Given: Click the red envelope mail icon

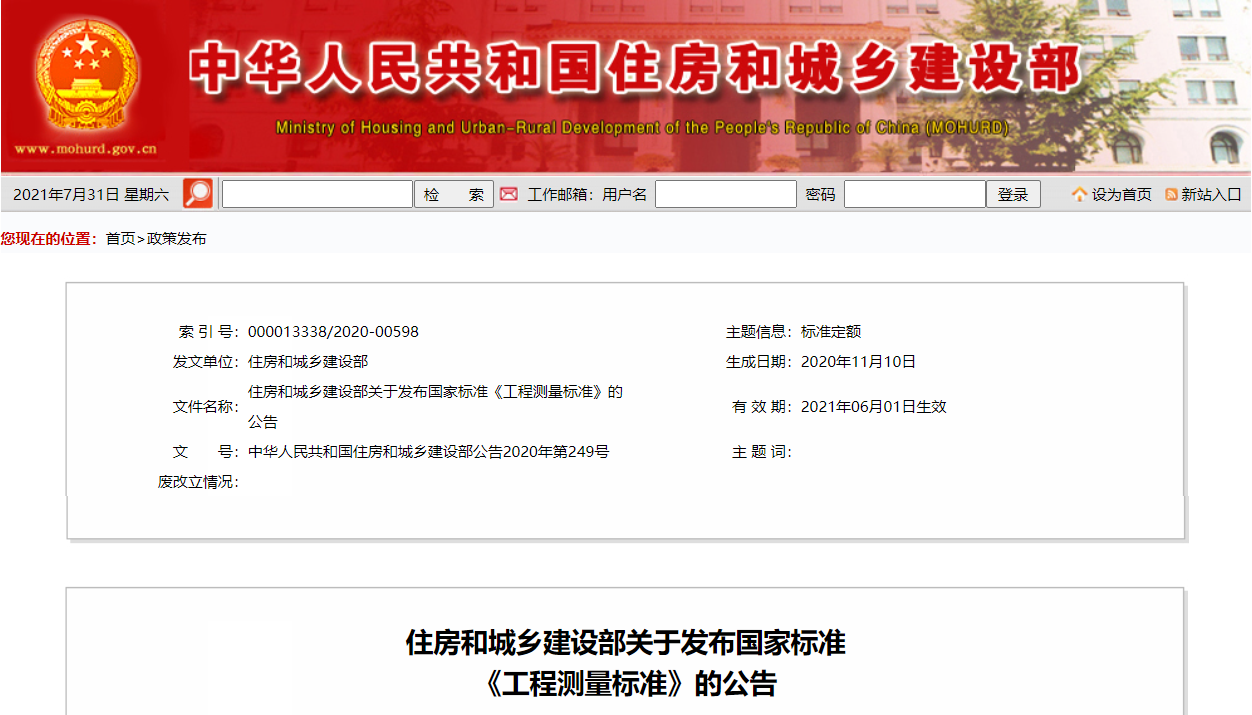Looking at the screenshot, I should tap(509, 194).
